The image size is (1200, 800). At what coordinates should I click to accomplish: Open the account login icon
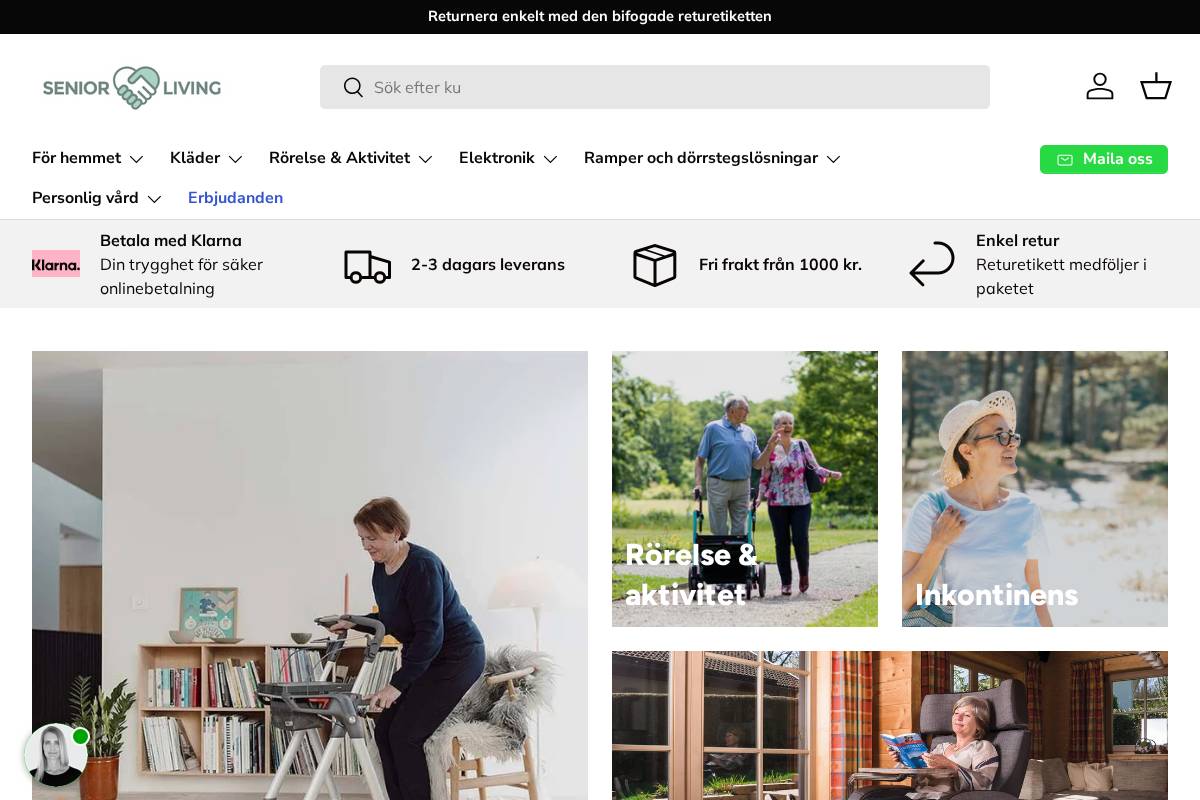tap(1100, 87)
